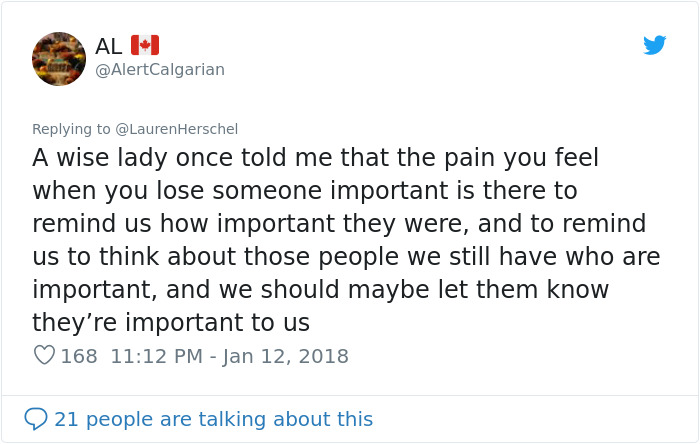Click the Canadian flag emoji beside AL
Viewport: 700px width, 444px height.
click(x=145, y=45)
